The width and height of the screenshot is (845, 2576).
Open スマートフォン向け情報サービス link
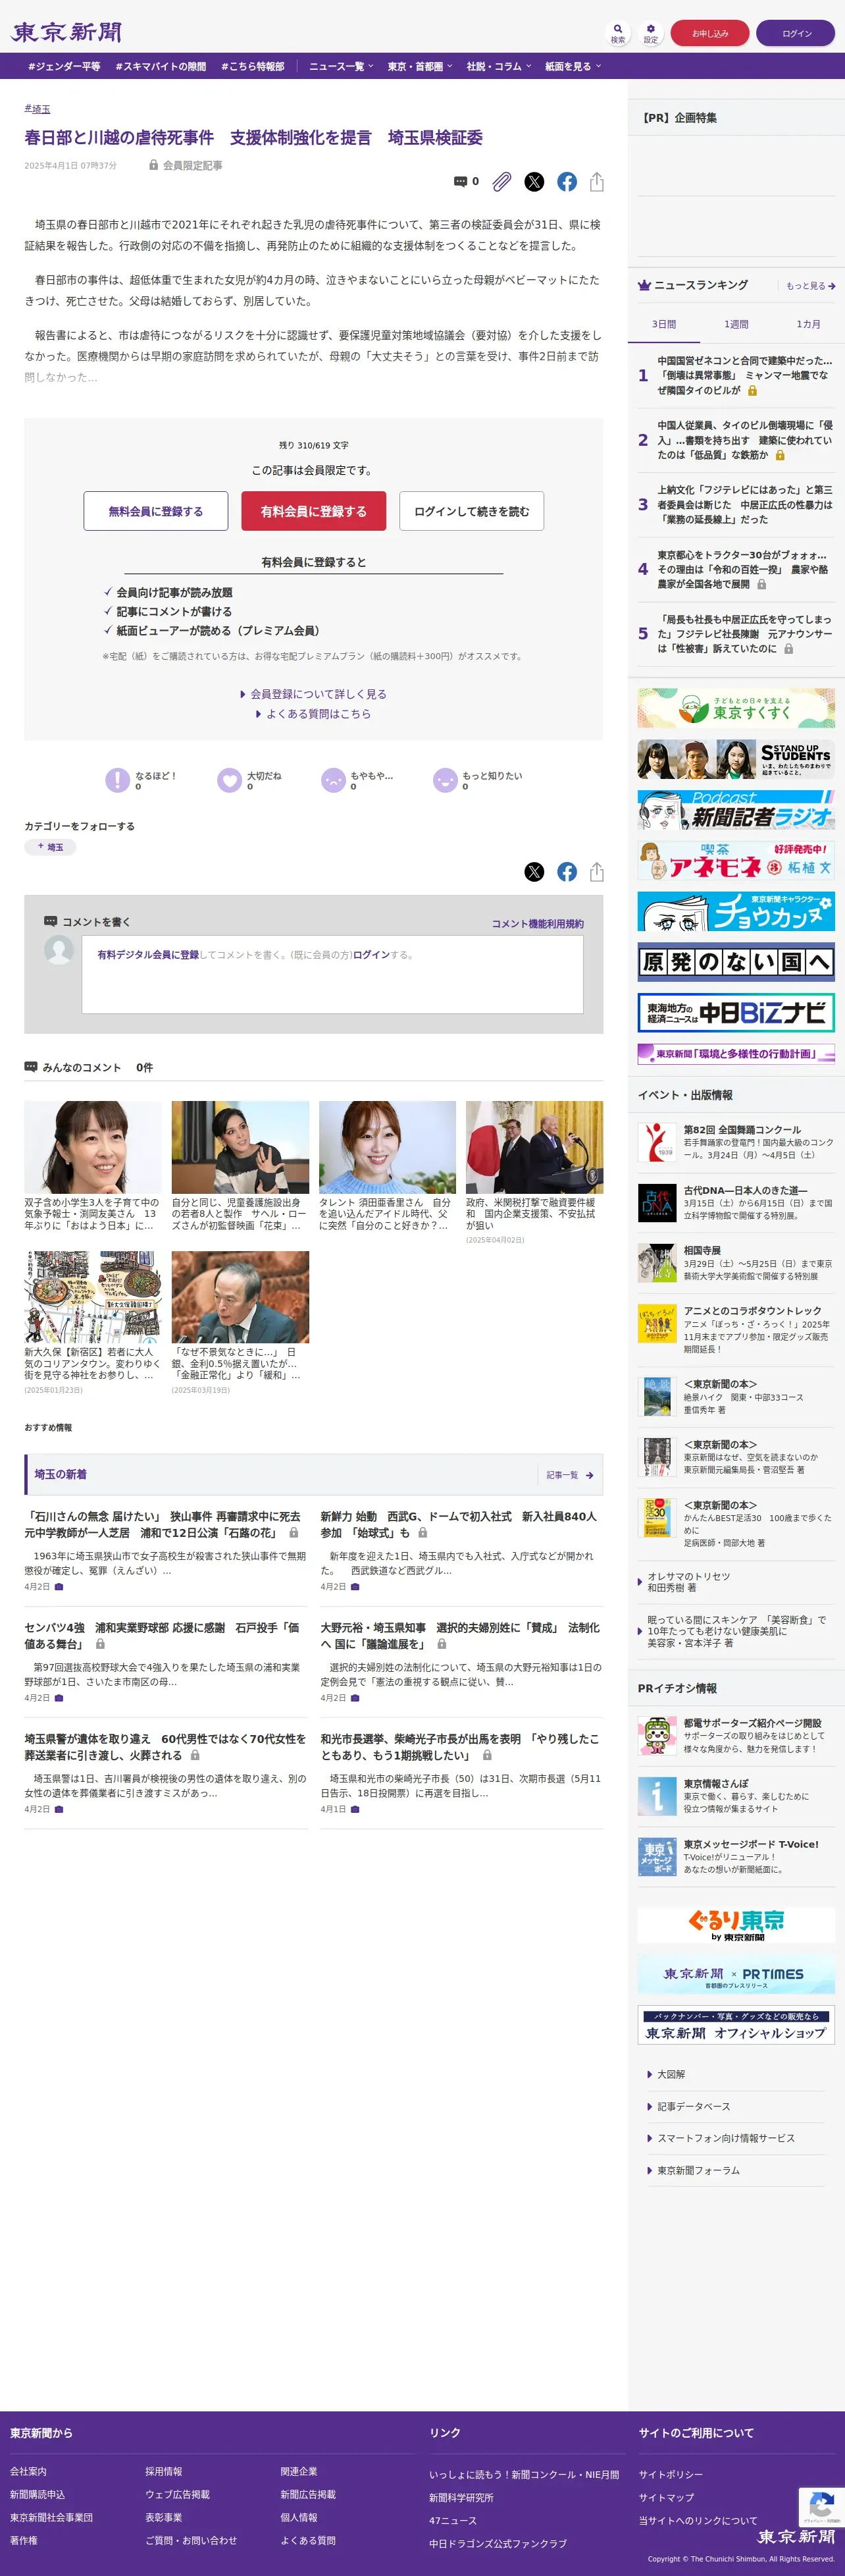[x=725, y=2138]
